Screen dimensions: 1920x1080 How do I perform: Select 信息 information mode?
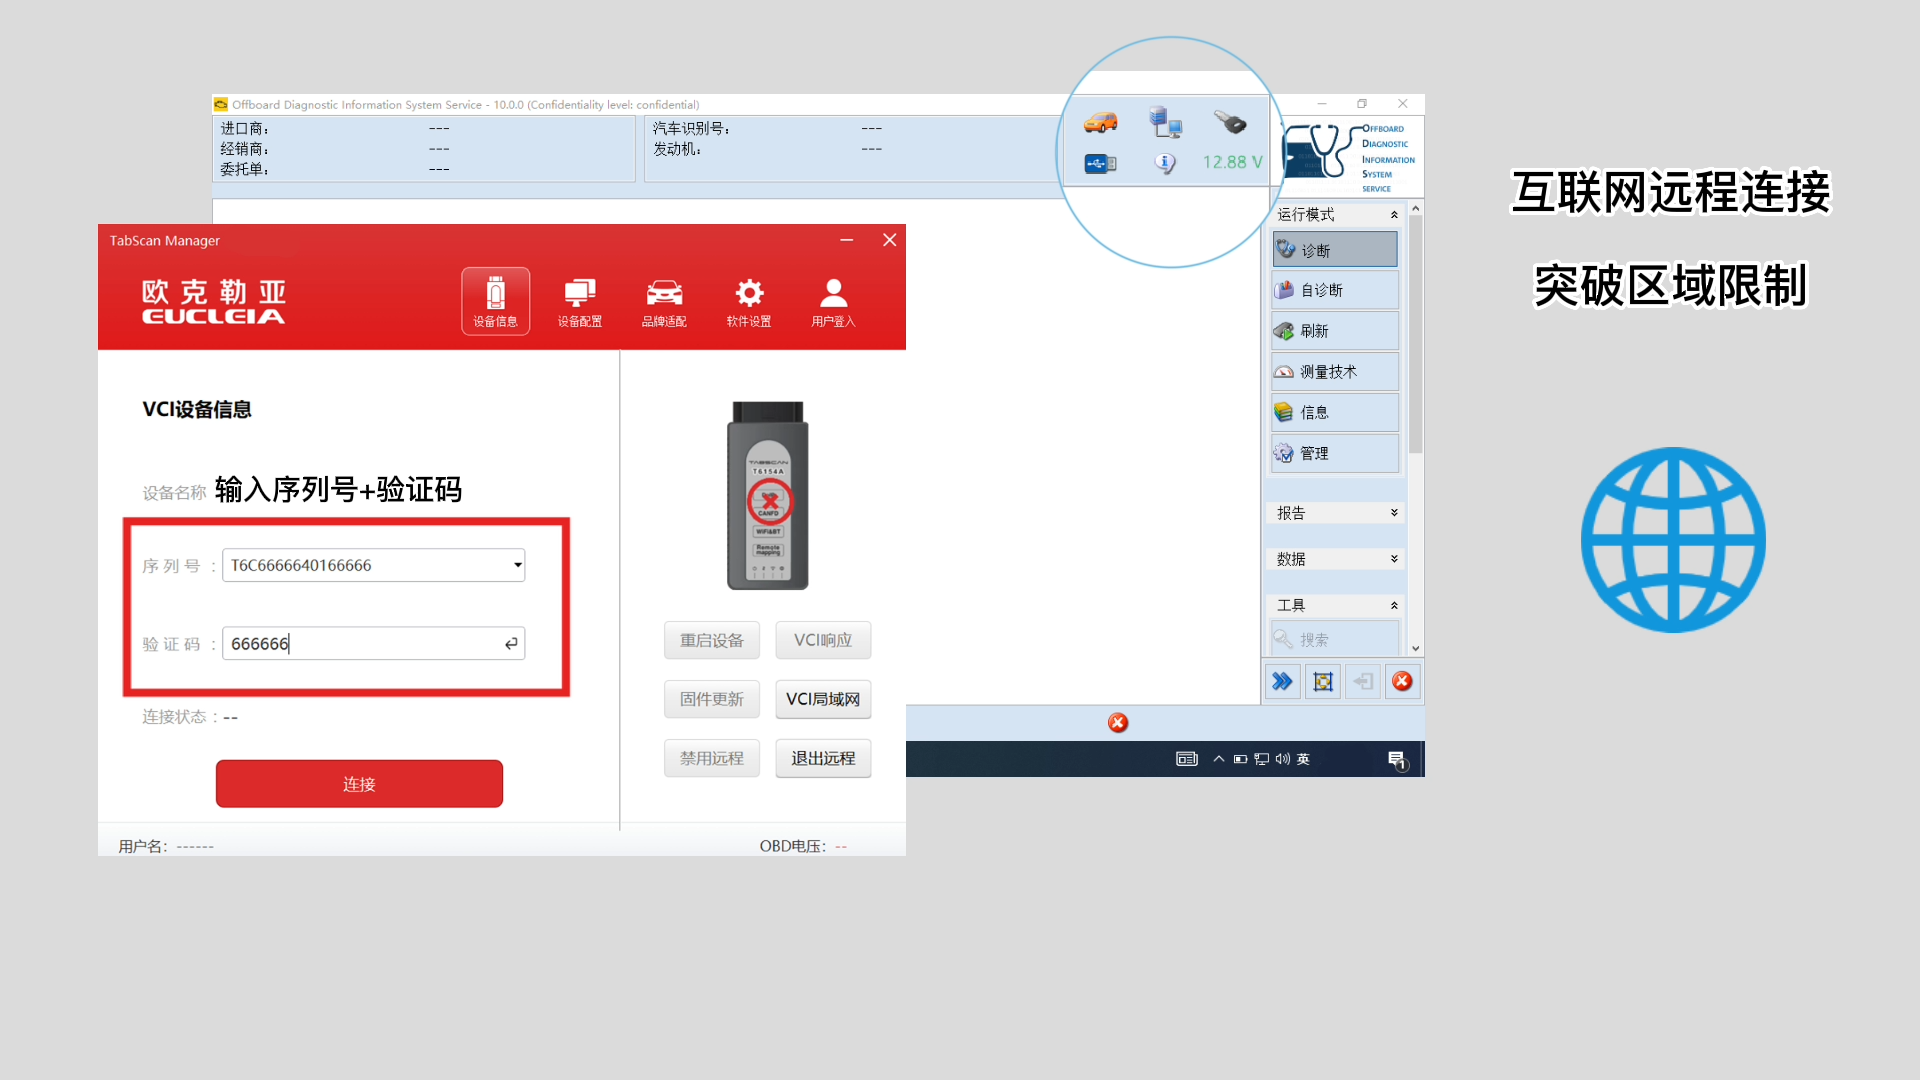pyautogui.click(x=1335, y=412)
